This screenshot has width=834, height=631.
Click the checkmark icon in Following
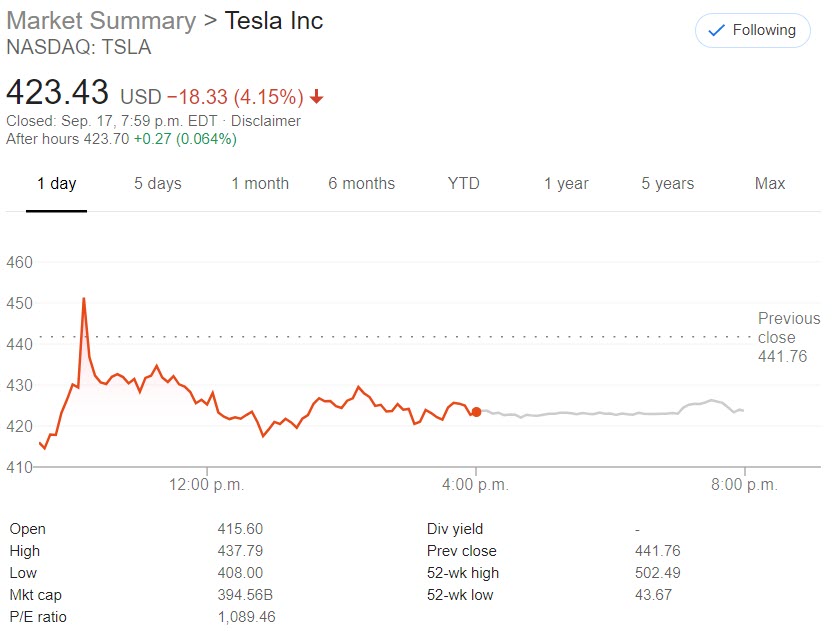[x=716, y=31]
